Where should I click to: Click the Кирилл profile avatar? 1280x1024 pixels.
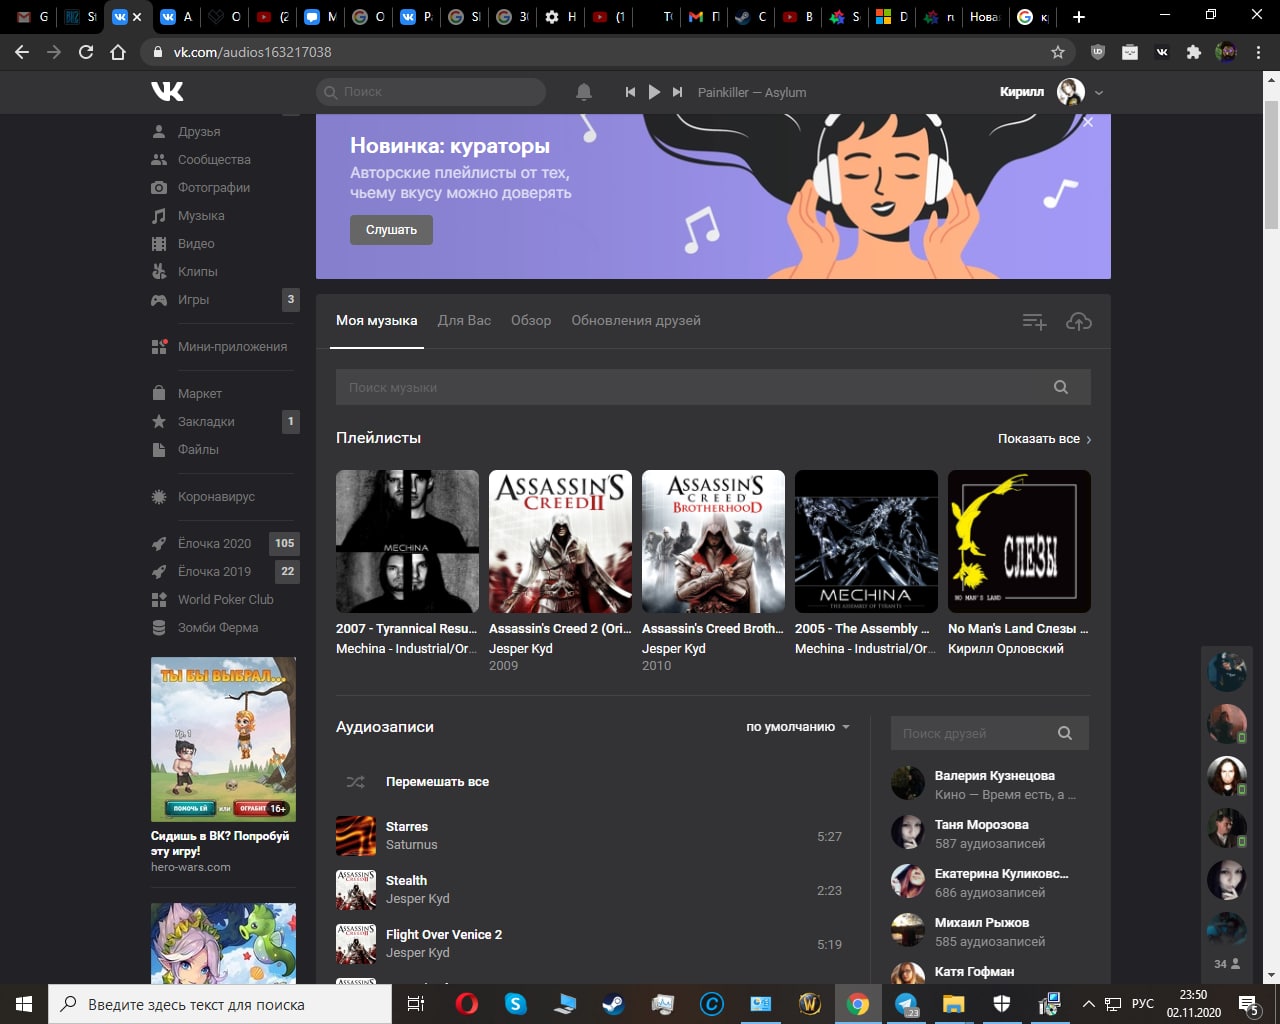(1071, 92)
